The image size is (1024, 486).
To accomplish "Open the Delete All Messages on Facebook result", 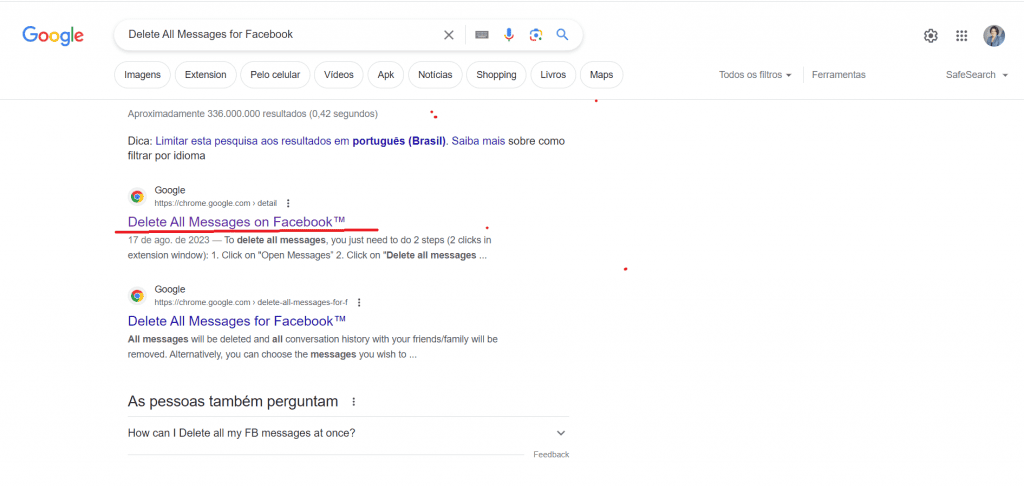I will [236, 222].
